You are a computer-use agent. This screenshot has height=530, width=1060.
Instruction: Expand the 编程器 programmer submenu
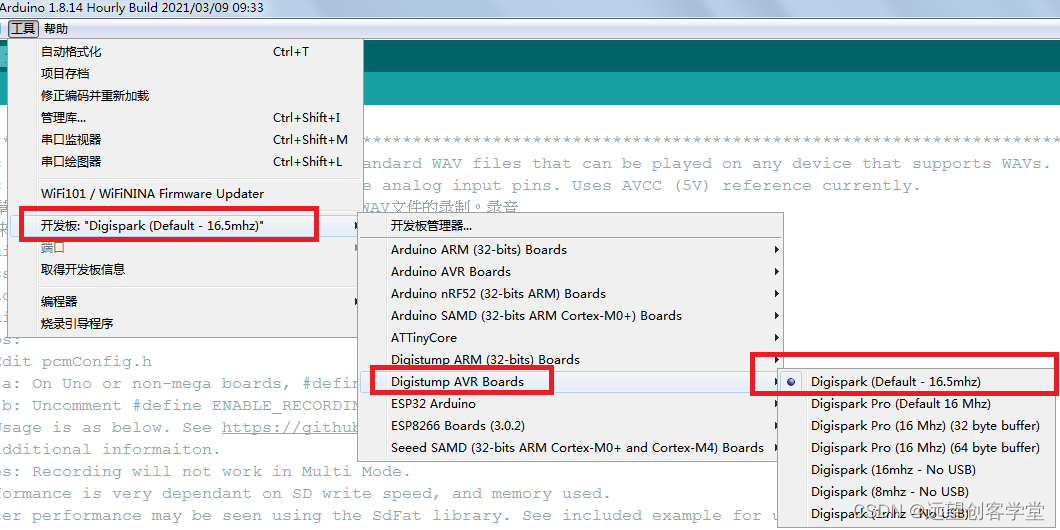click(x=185, y=302)
